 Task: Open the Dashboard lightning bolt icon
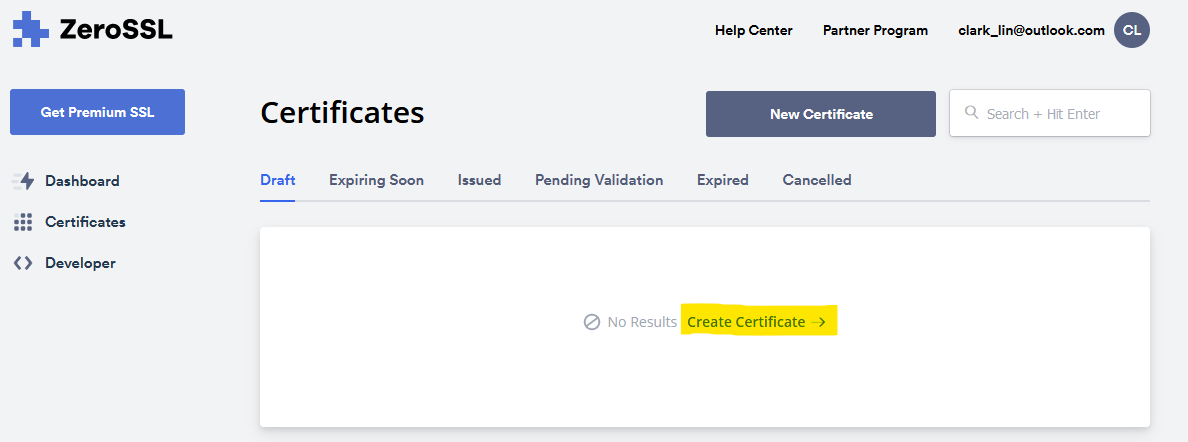(x=23, y=181)
